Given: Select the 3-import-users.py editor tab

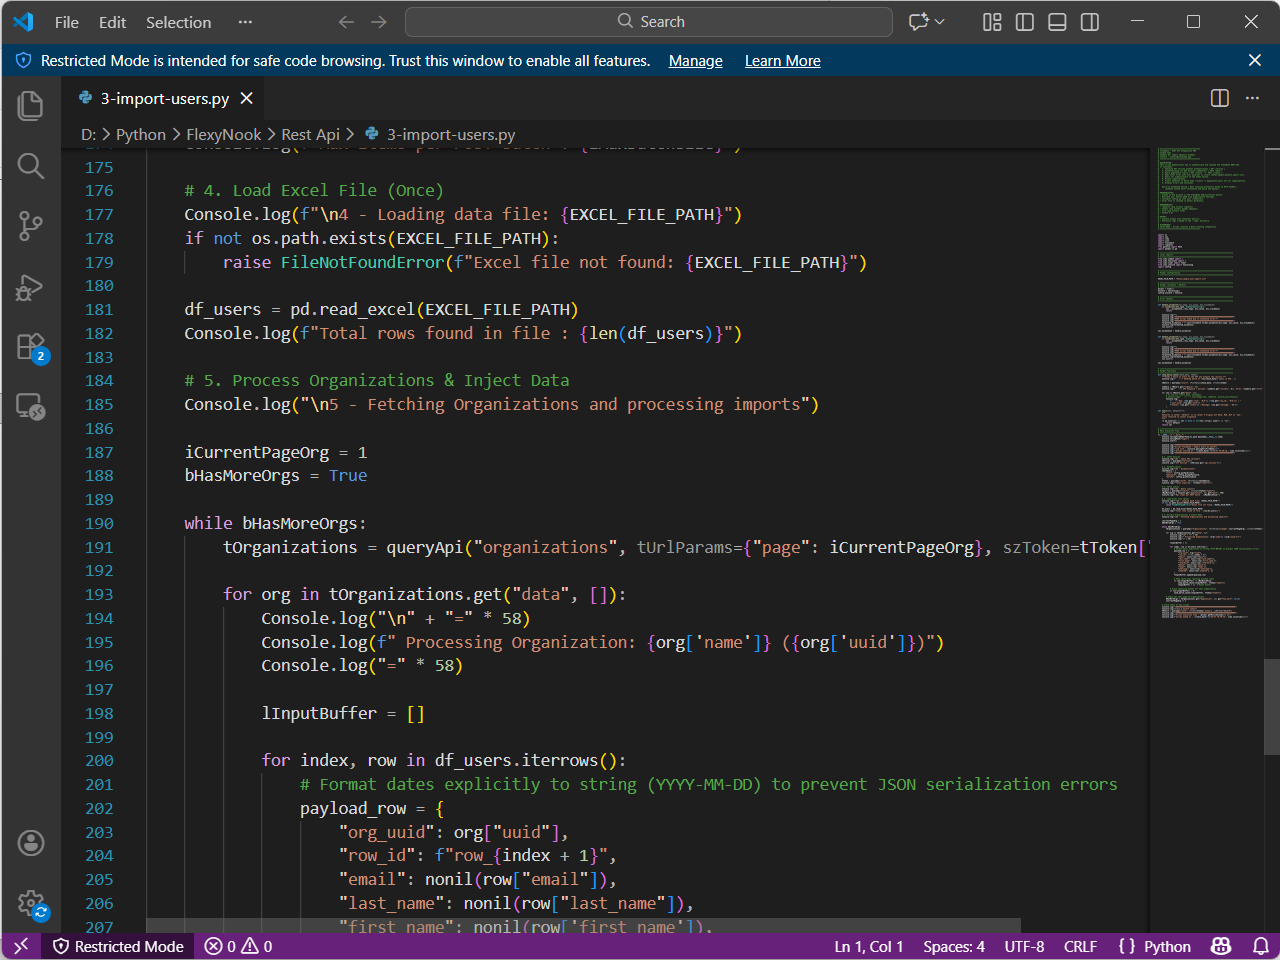Looking at the screenshot, I should 165,98.
